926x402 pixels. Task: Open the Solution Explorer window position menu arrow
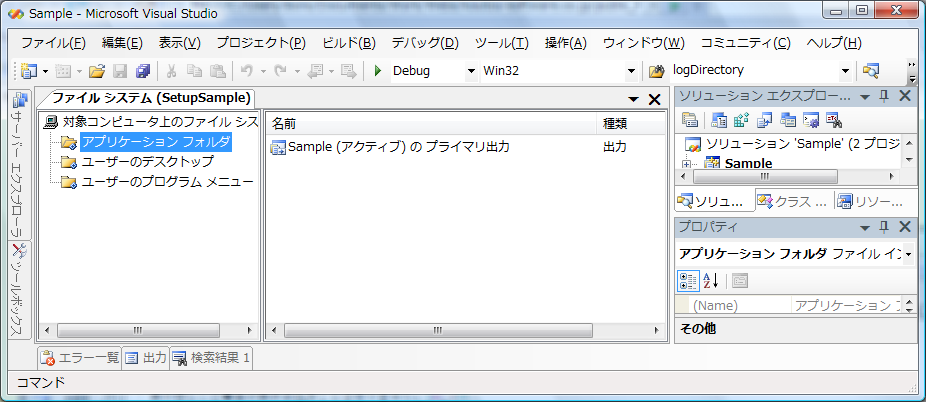(865, 97)
